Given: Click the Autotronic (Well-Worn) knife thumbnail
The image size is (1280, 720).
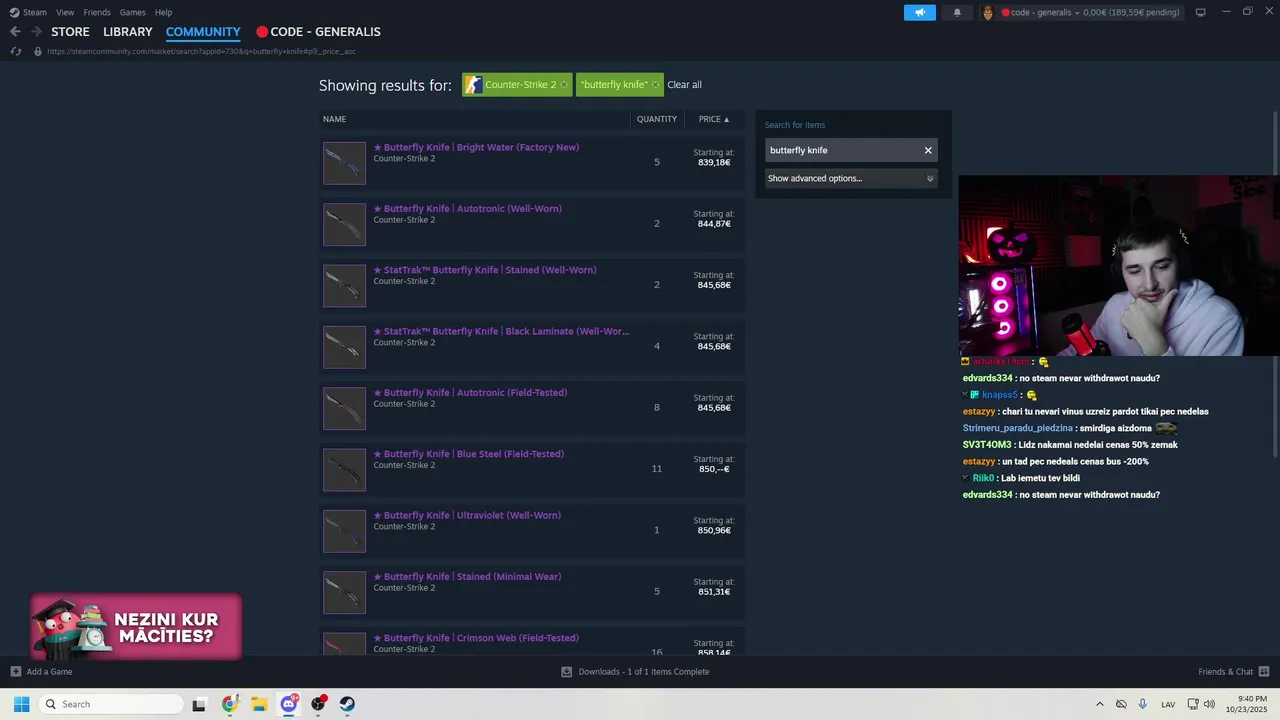Looking at the screenshot, I should 344,224.
